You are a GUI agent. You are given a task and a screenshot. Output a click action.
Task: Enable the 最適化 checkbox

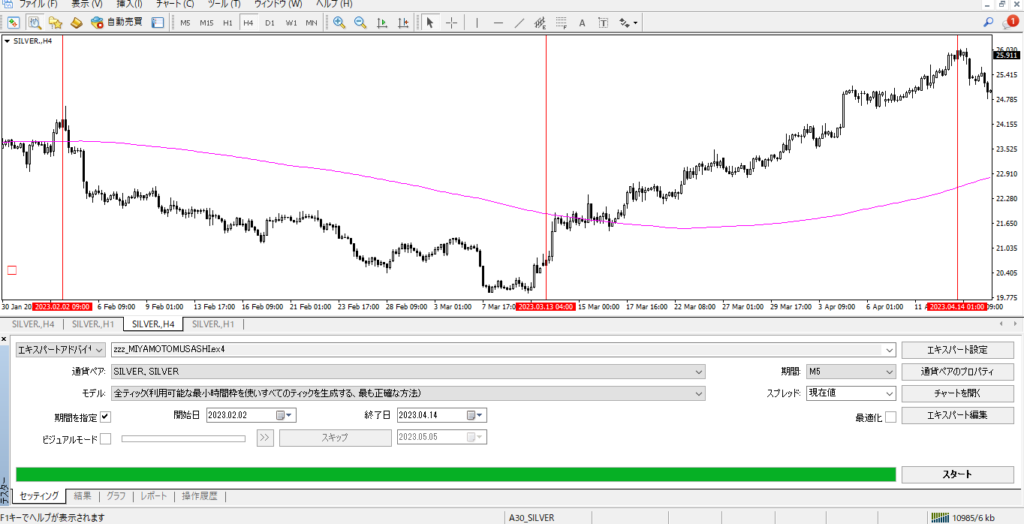(890, 416)
